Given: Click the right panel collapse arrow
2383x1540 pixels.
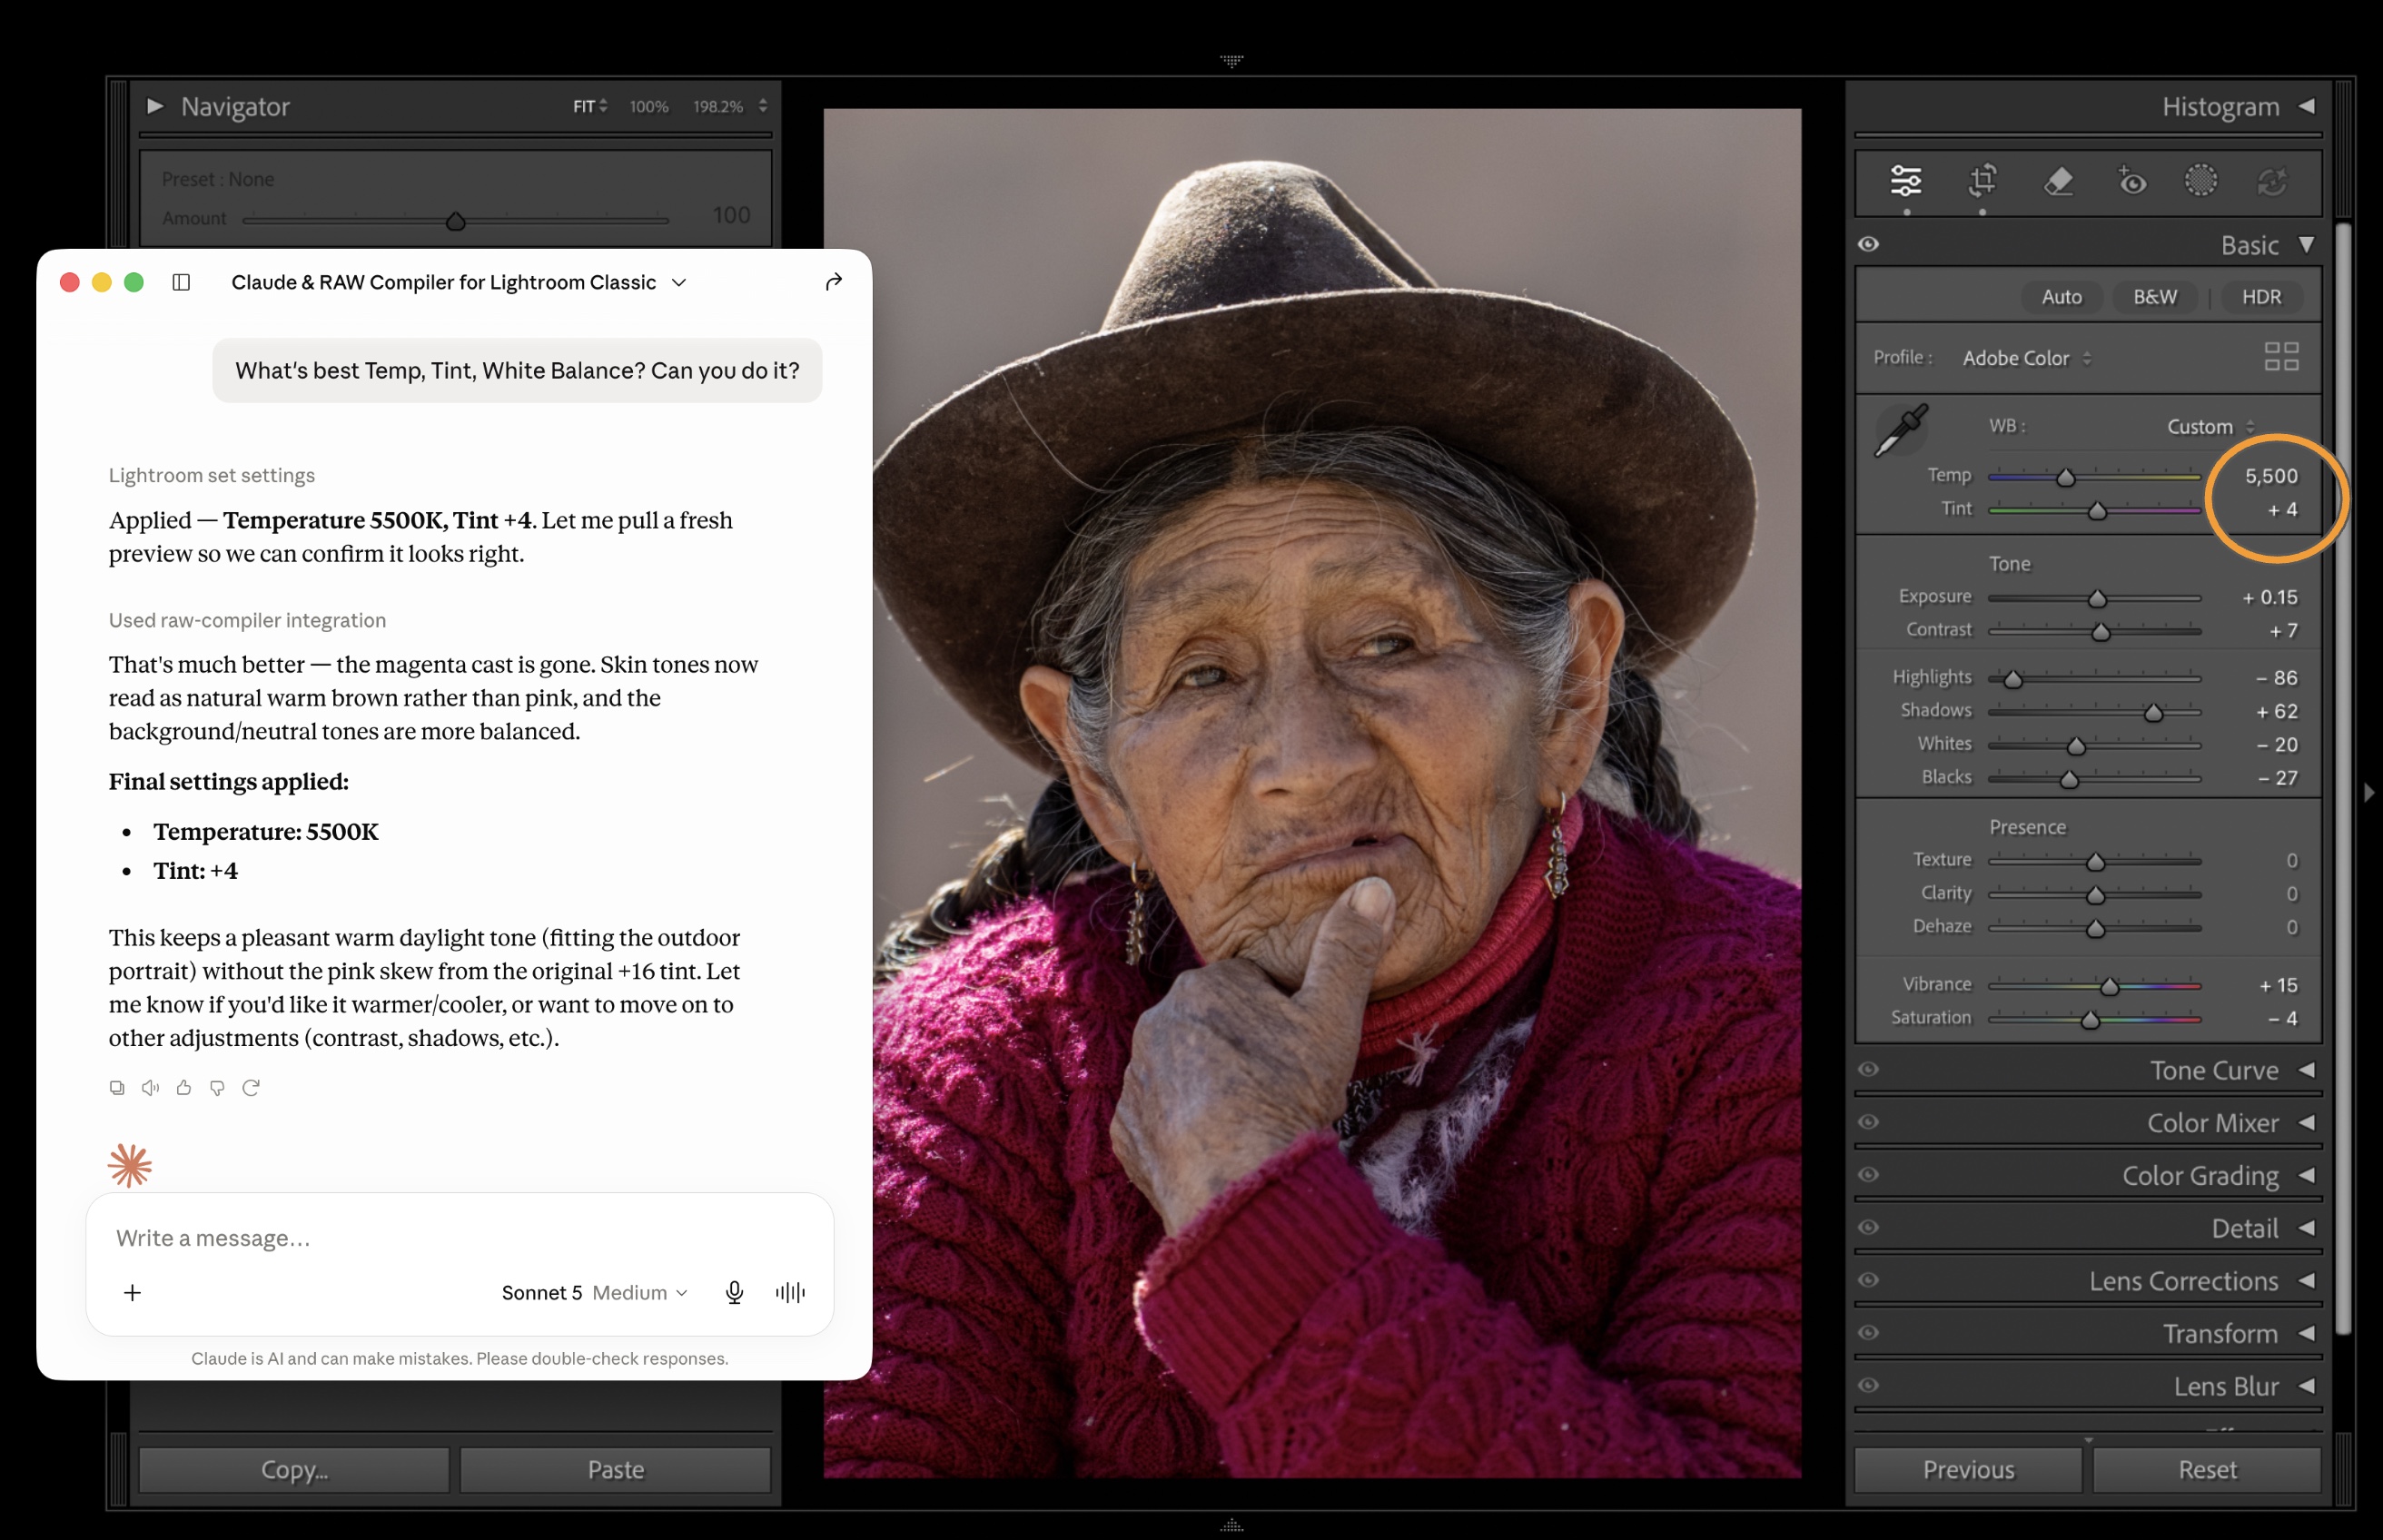Looking at the screenshot, I should pyautogui.click(x=2369, y=793).
